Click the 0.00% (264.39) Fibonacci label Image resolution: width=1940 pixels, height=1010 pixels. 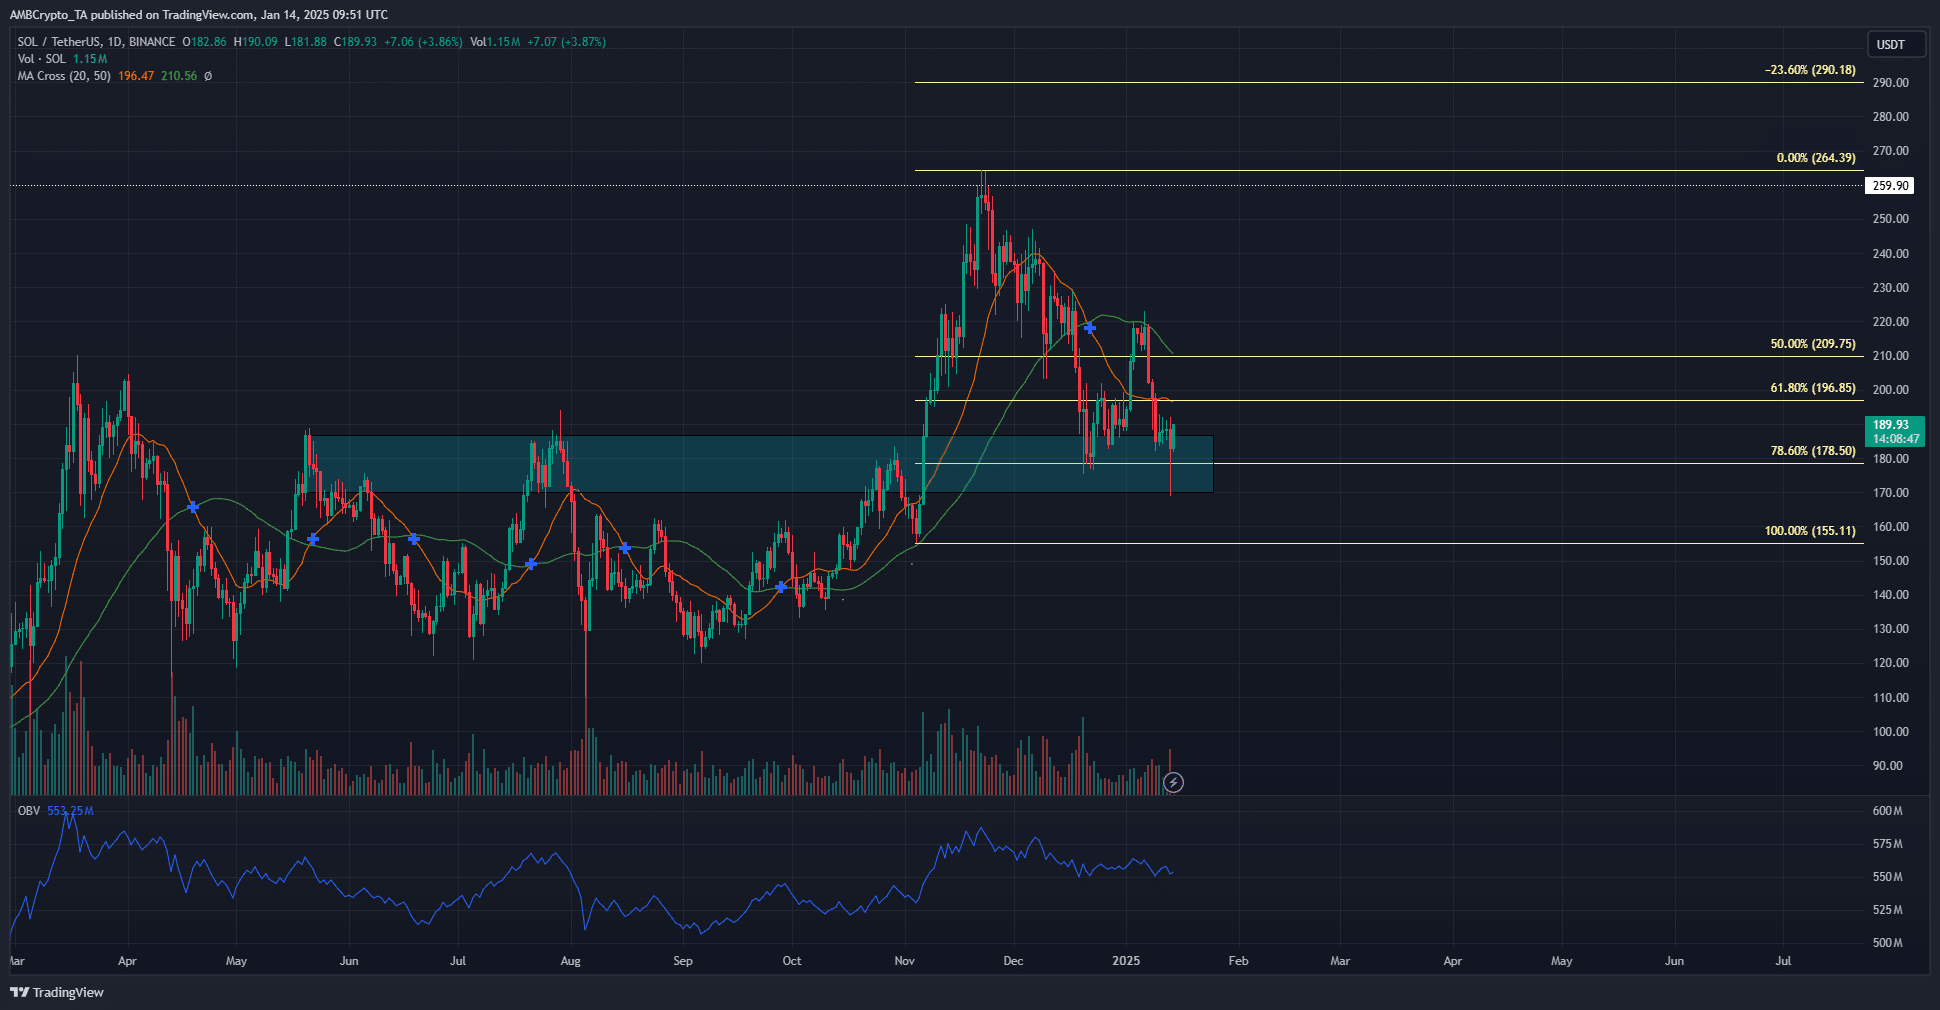[1816, 158]
